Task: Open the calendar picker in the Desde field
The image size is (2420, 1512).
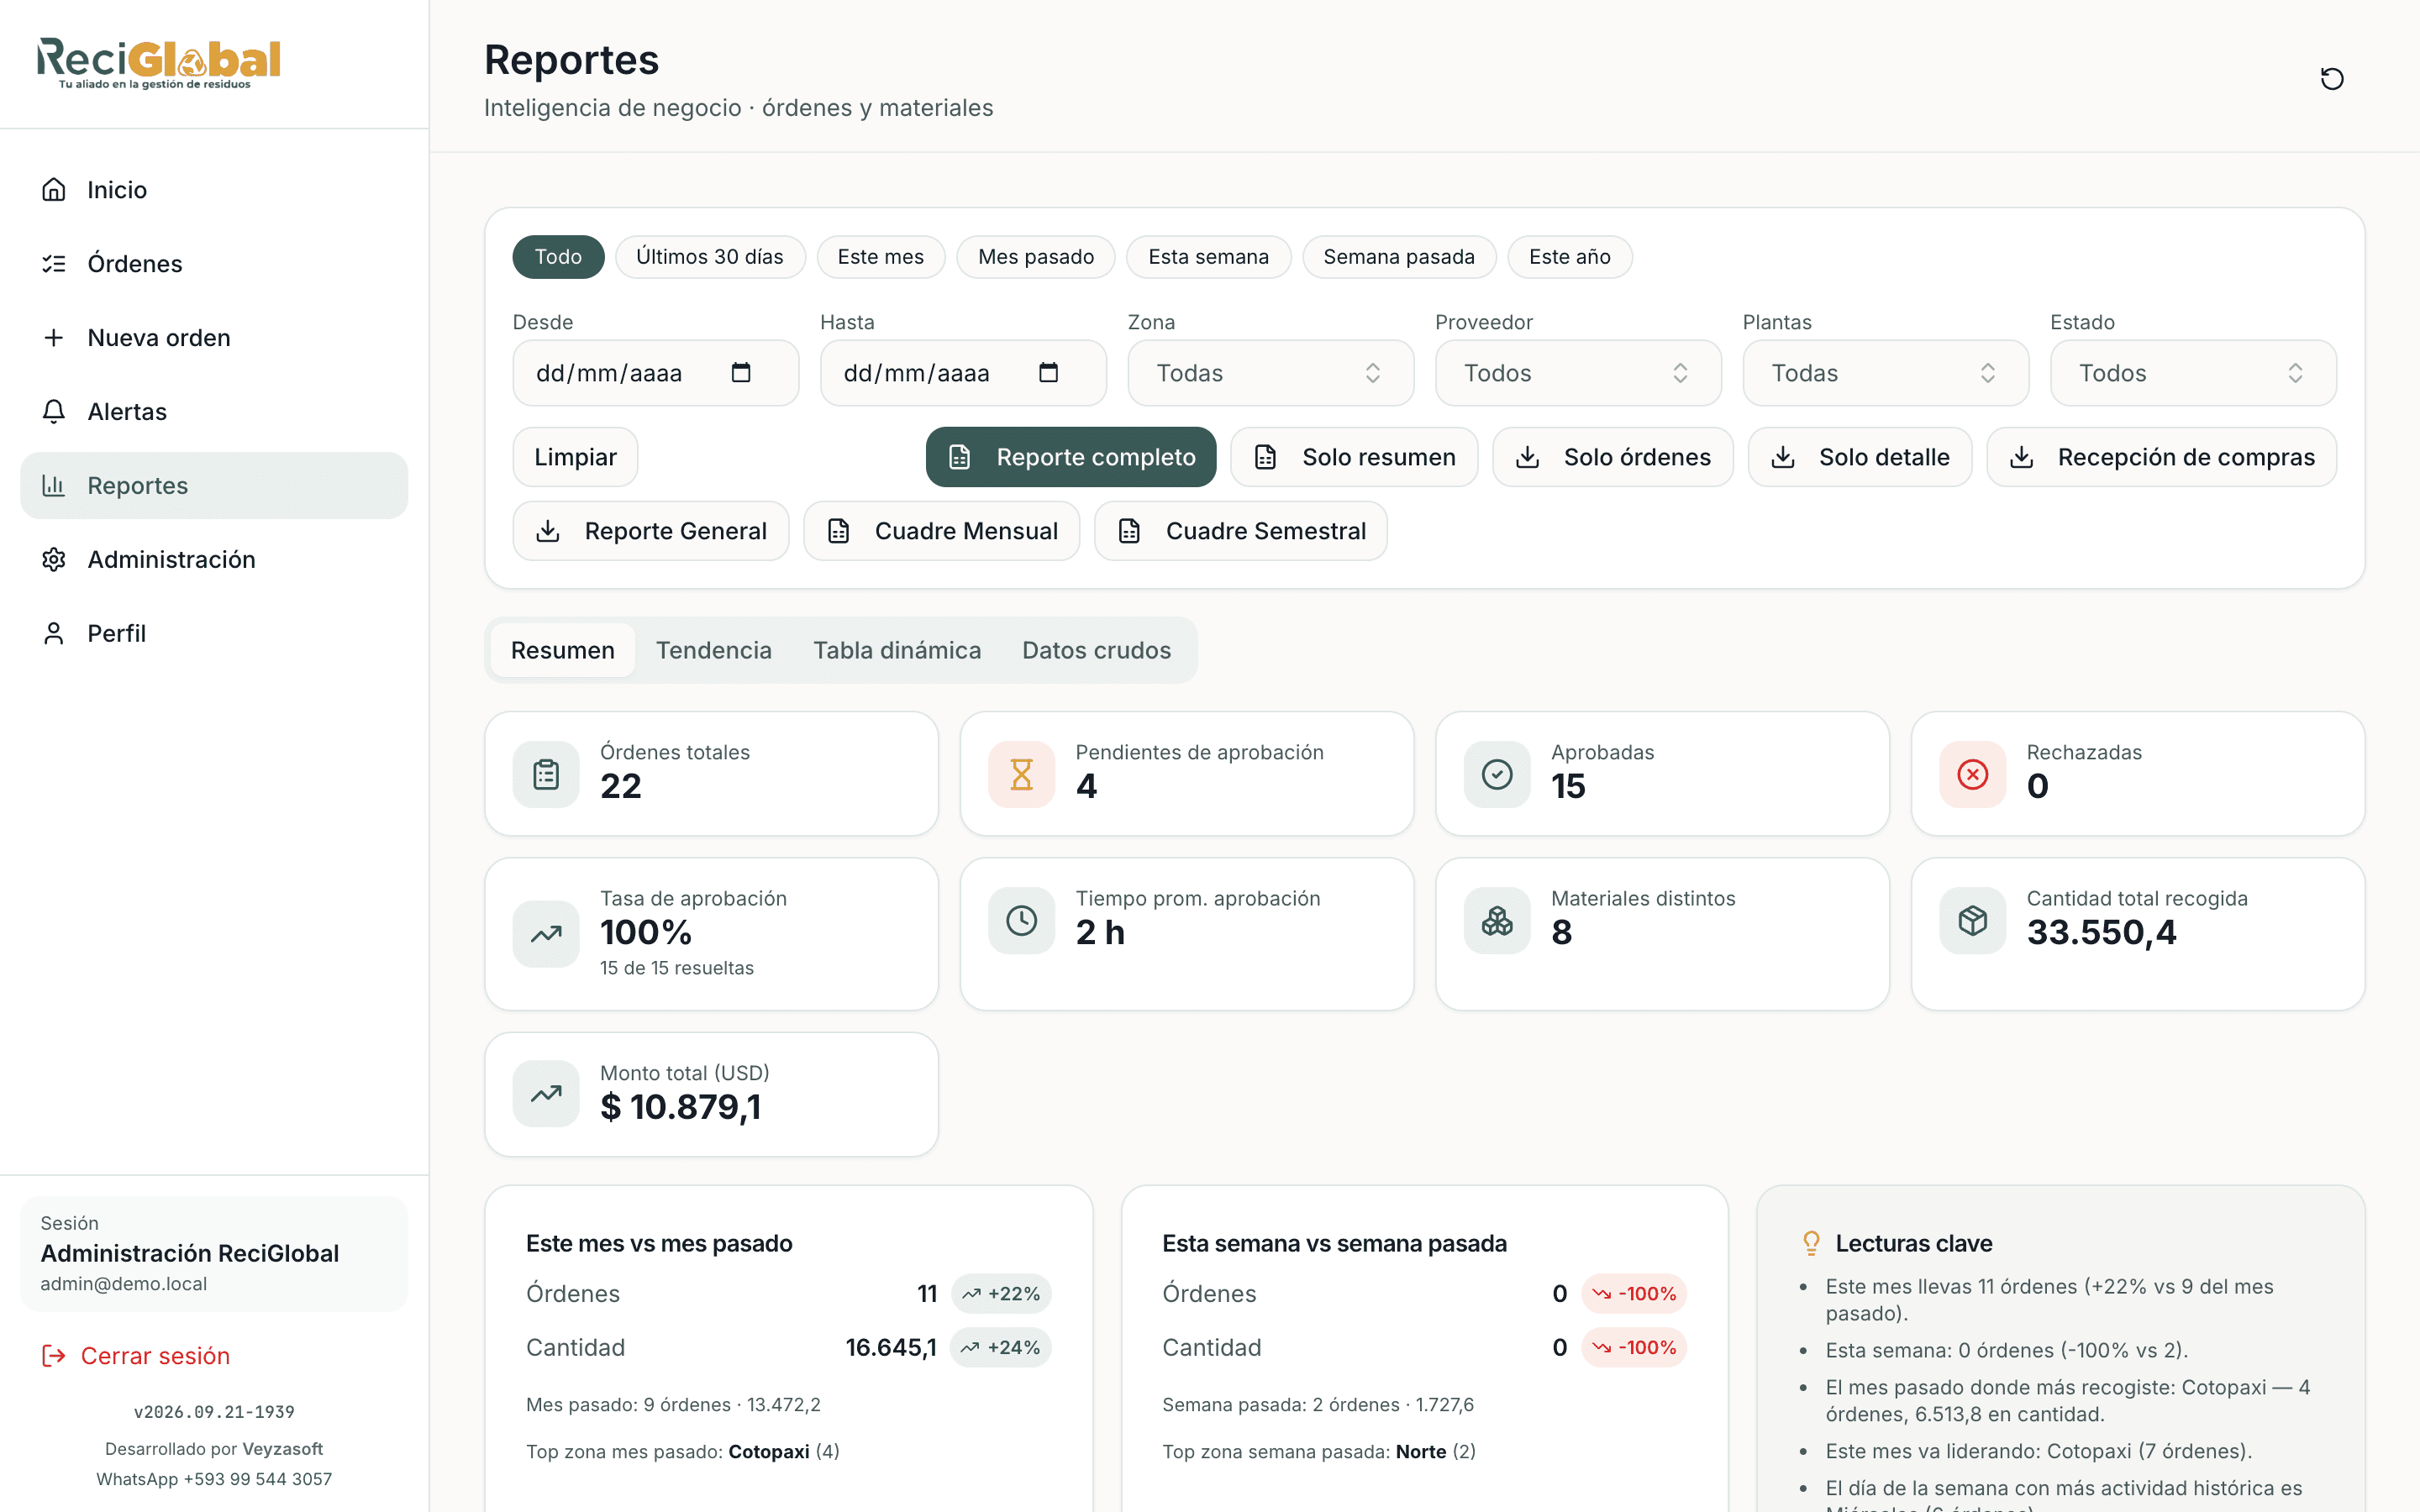Action: [741, 373]
